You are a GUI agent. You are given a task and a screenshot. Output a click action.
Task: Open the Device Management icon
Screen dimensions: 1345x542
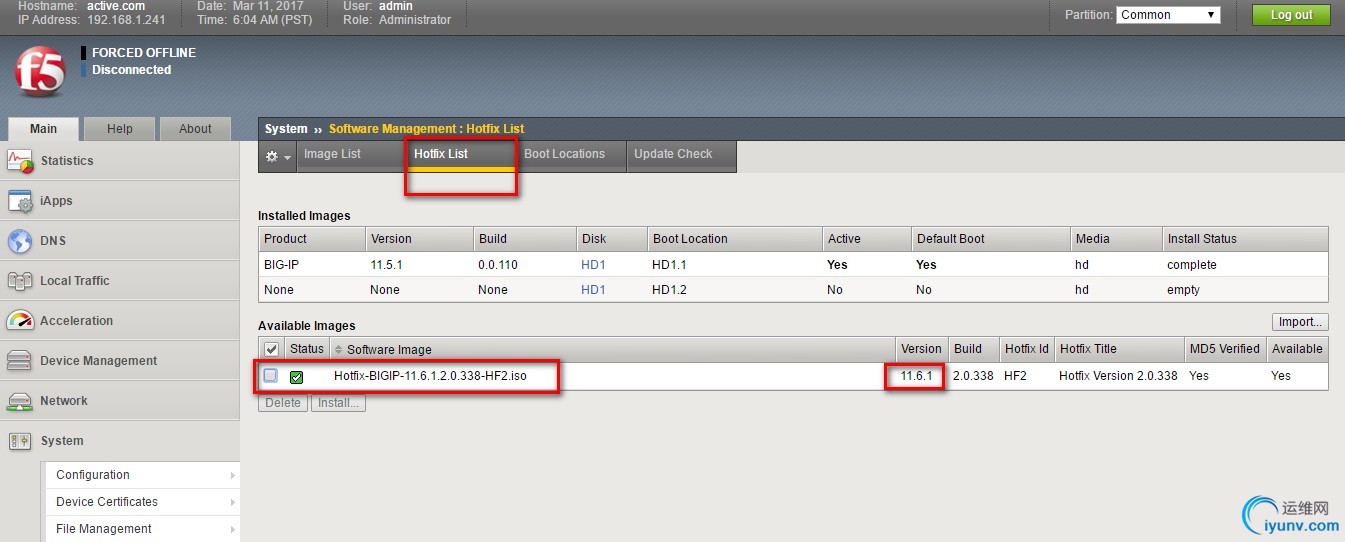tap(20, 361)
